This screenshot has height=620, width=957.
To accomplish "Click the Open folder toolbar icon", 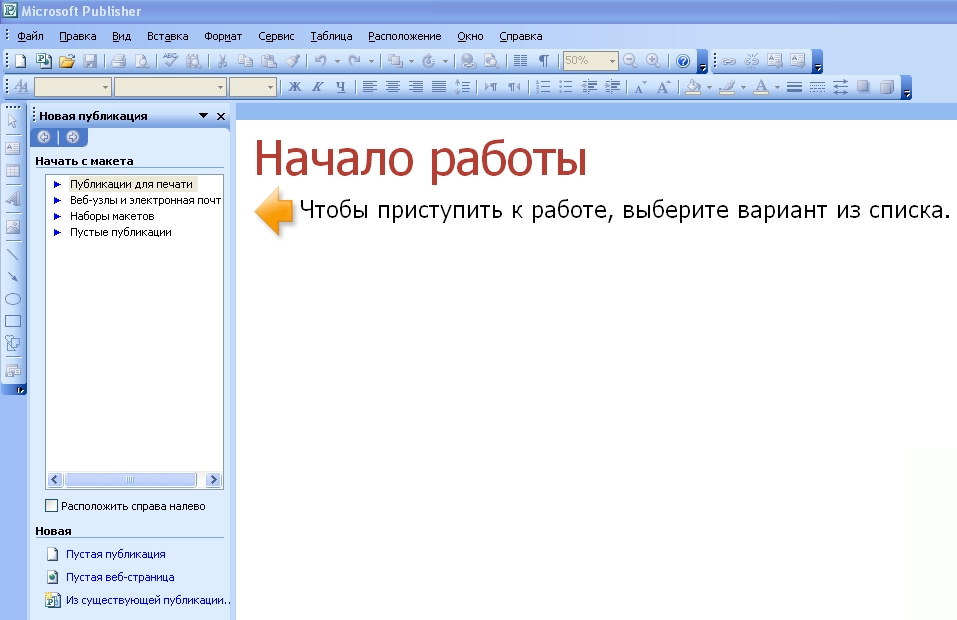I will (67, 60).
